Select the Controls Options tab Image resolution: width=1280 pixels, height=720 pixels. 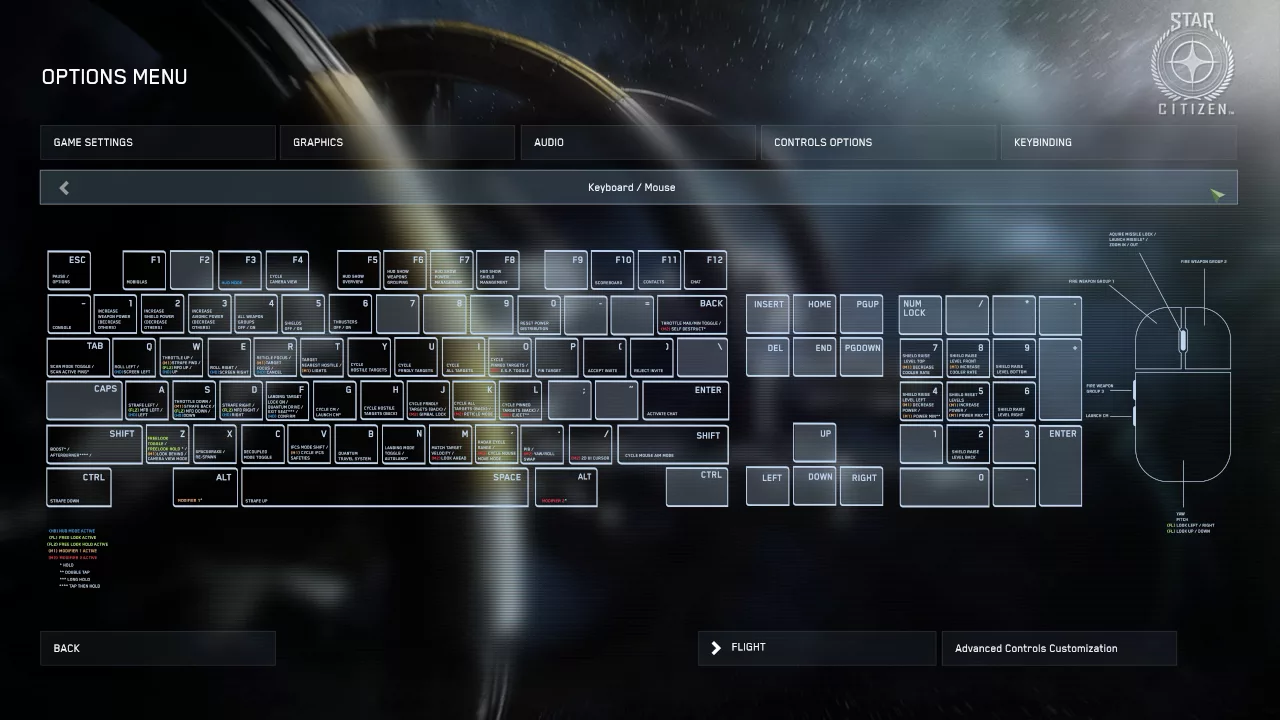(x=878, y=142)
